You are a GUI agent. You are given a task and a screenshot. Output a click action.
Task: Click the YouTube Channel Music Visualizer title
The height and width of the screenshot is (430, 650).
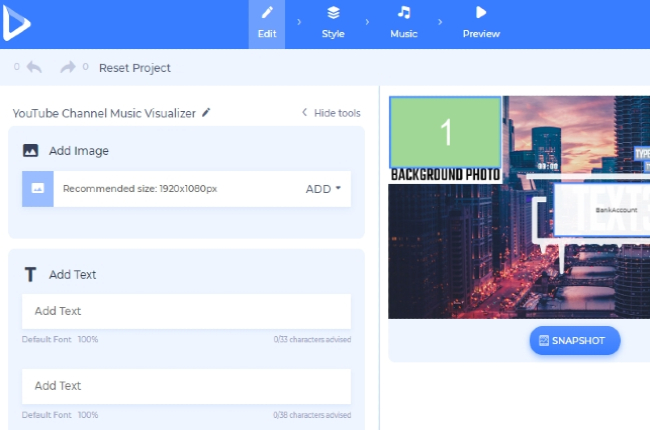tap(104, 113)
